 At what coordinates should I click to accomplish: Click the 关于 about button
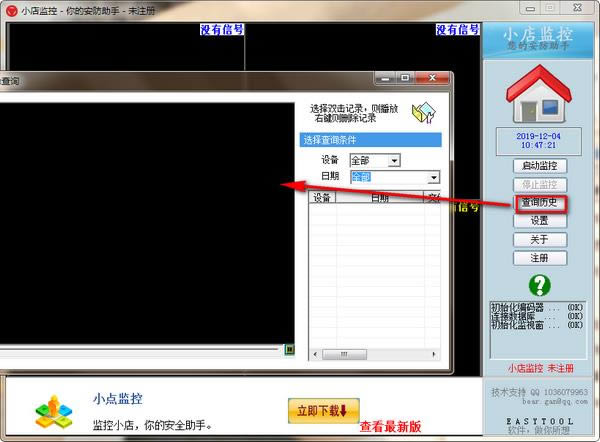(x=539, y=240)
